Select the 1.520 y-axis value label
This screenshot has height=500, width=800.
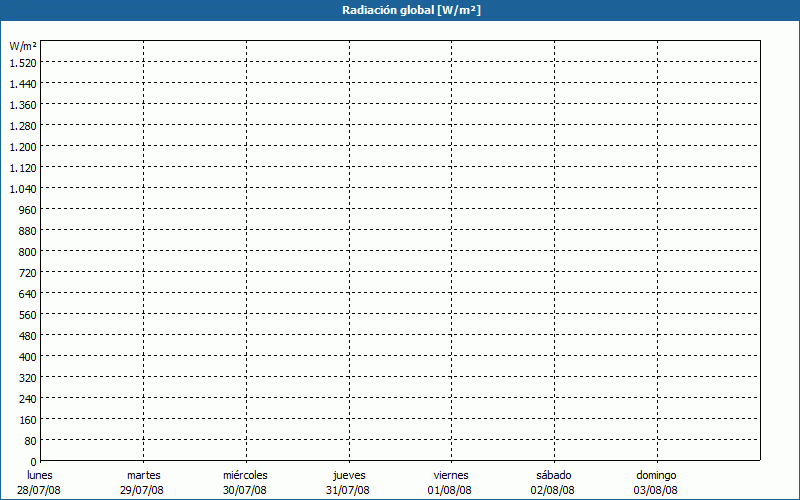[x=23, y=62]
